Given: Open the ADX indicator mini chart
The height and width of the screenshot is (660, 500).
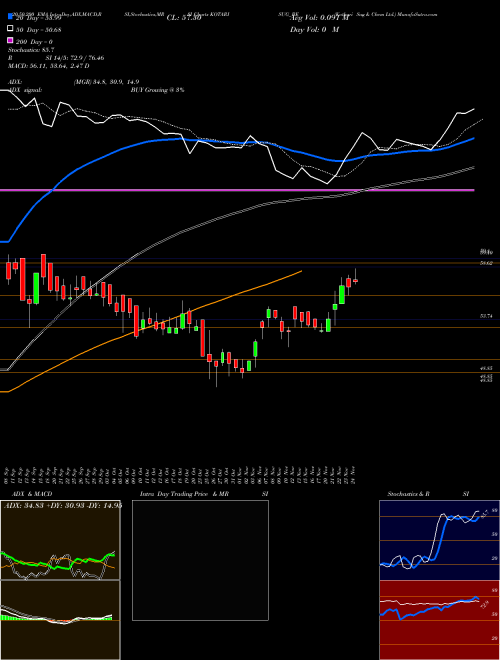Looking at the screenshot, I should (x=60, y=540).
